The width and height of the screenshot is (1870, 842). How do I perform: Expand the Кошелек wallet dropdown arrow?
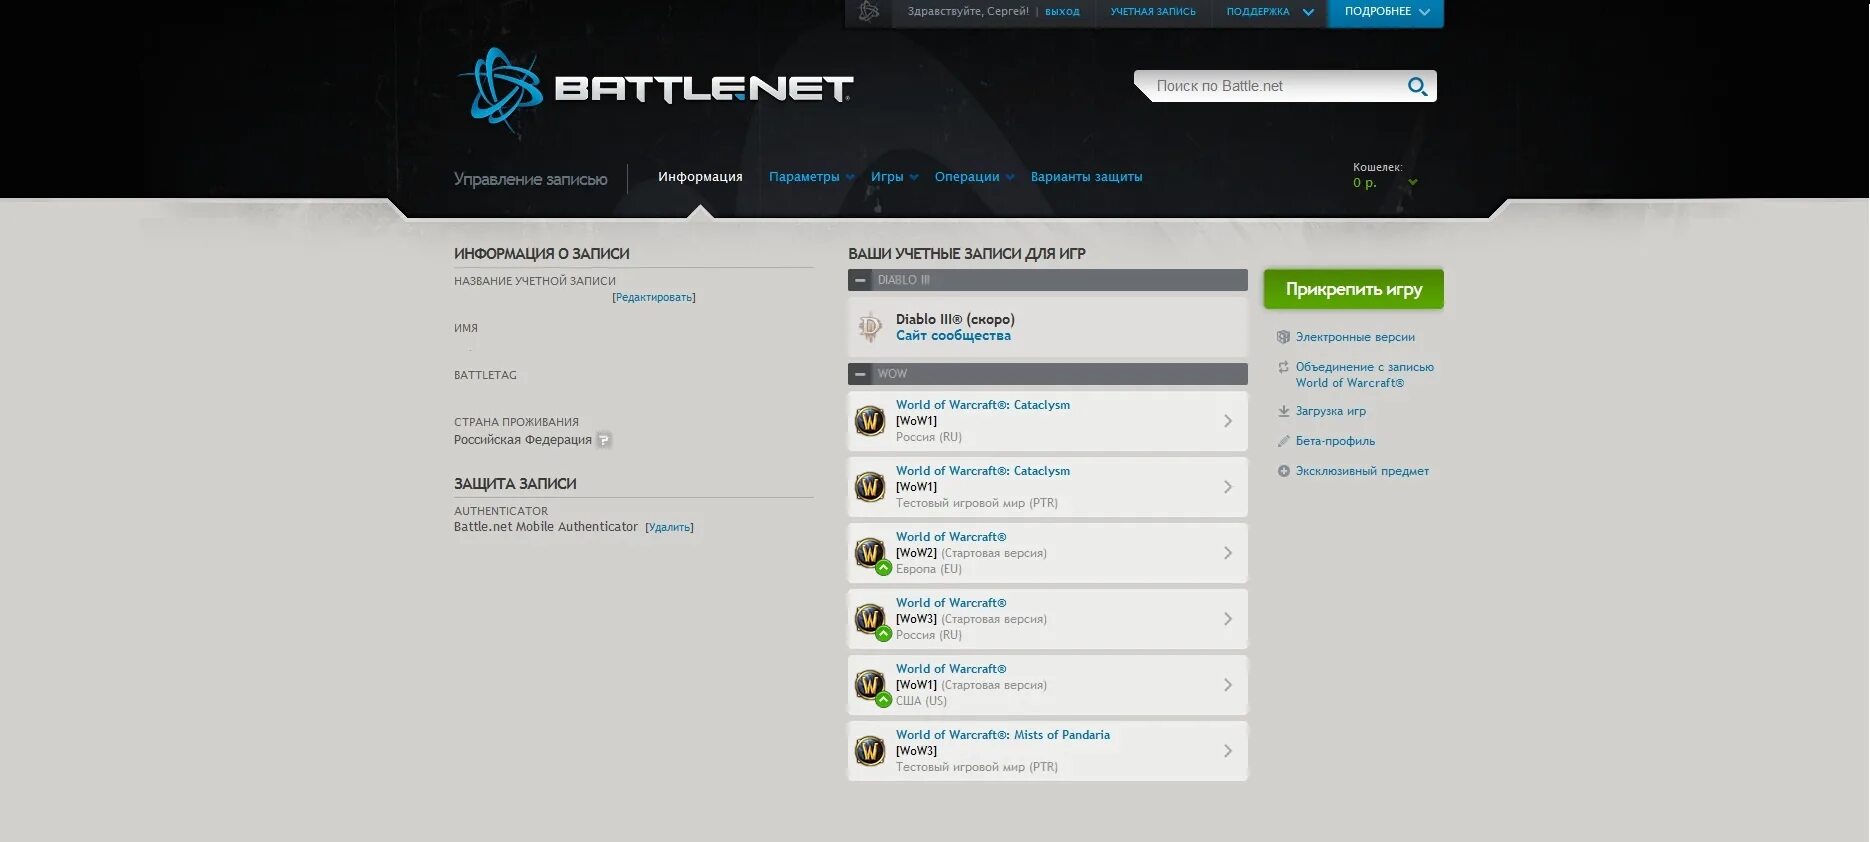point(1412,182)
